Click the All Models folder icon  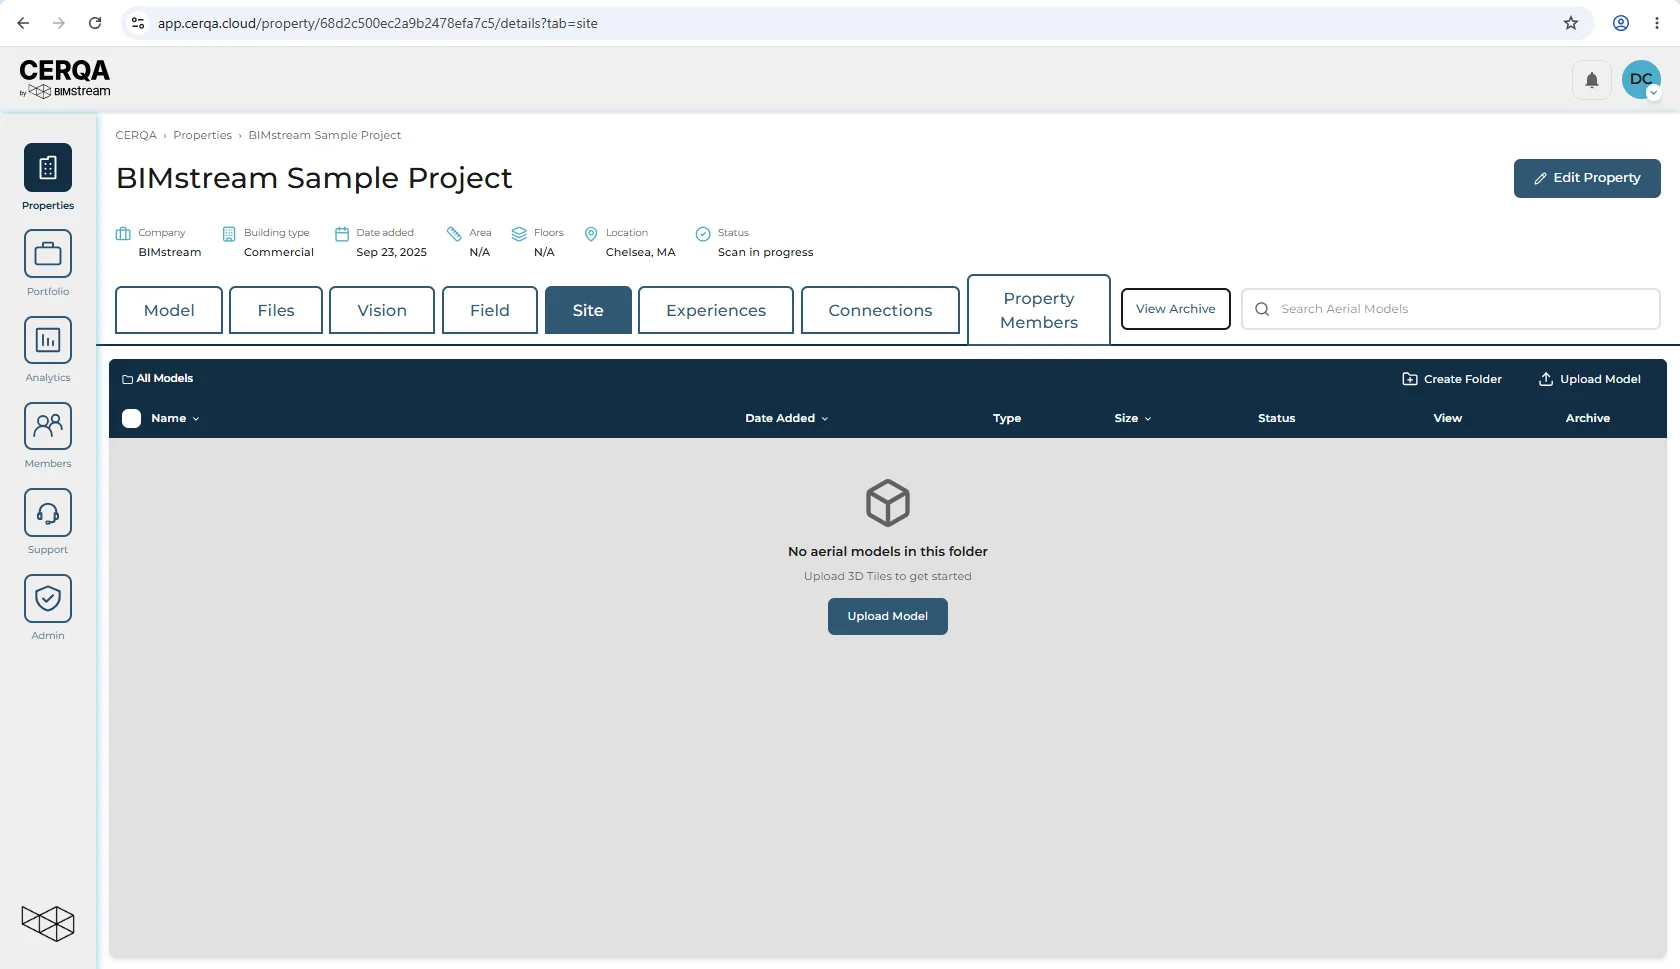[127, 379]
